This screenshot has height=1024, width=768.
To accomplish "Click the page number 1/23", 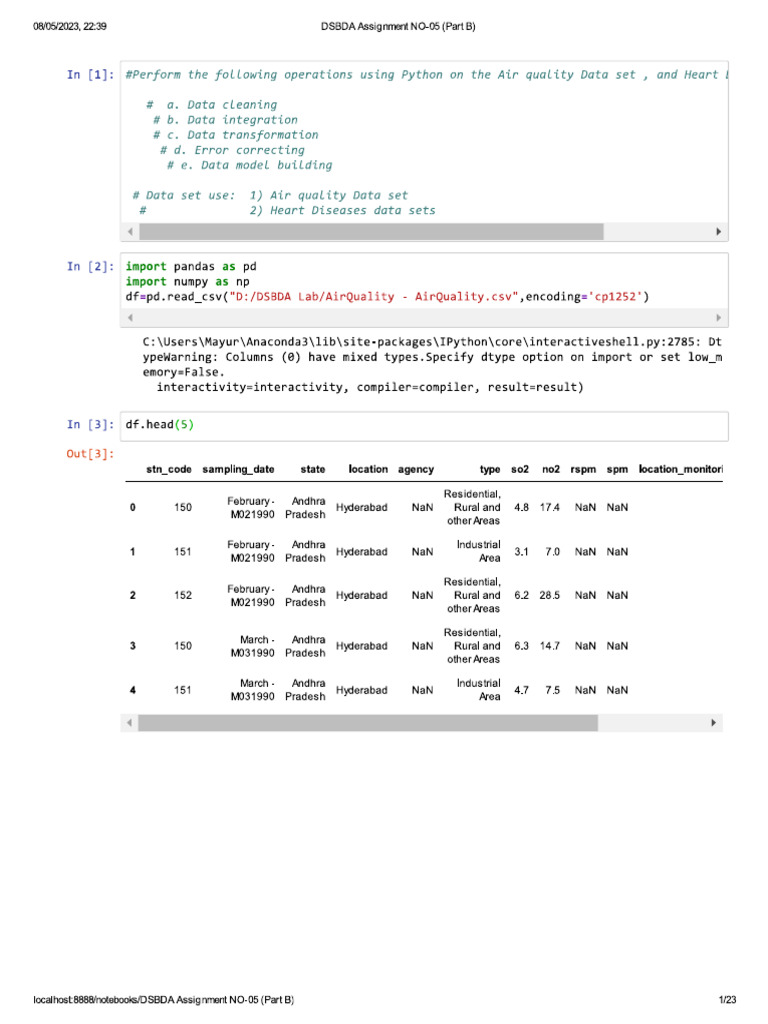I will pos(728,1000).
